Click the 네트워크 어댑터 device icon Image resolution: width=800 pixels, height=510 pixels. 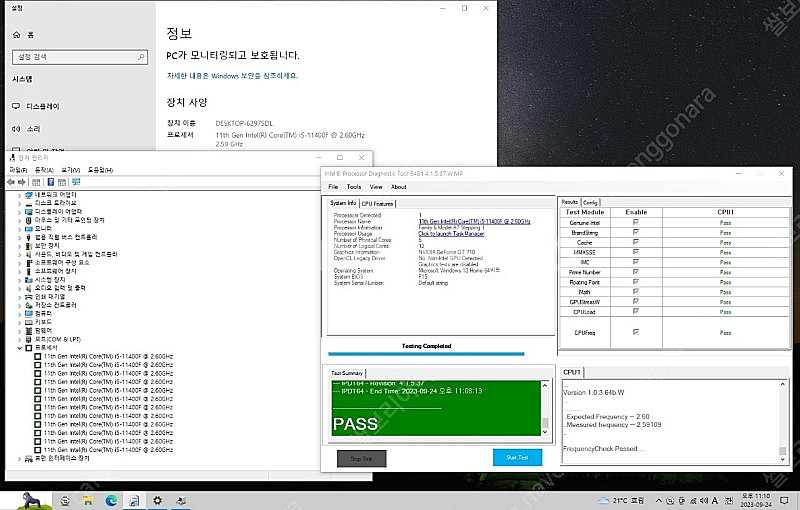tap(29, 195)
